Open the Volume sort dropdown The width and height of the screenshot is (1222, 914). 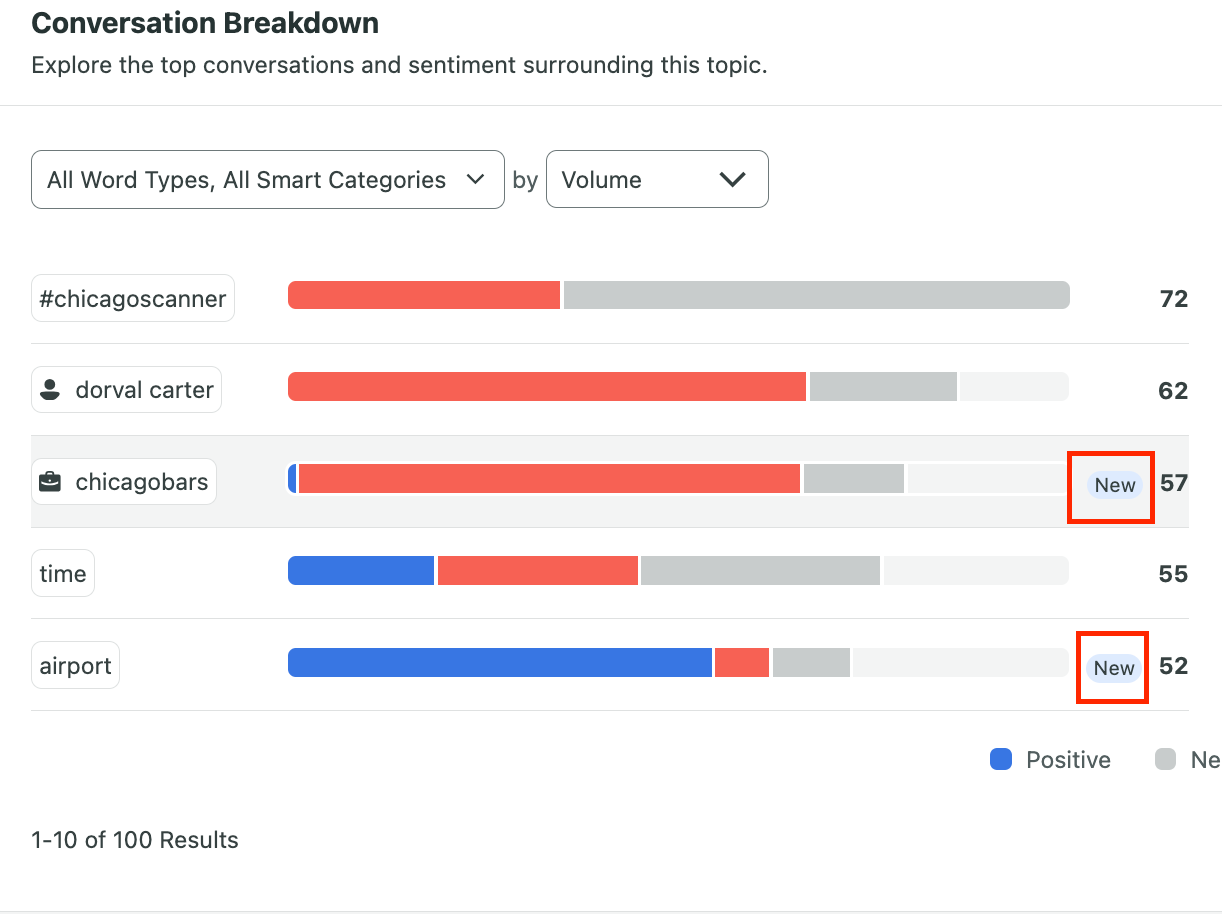click(657, 179)
